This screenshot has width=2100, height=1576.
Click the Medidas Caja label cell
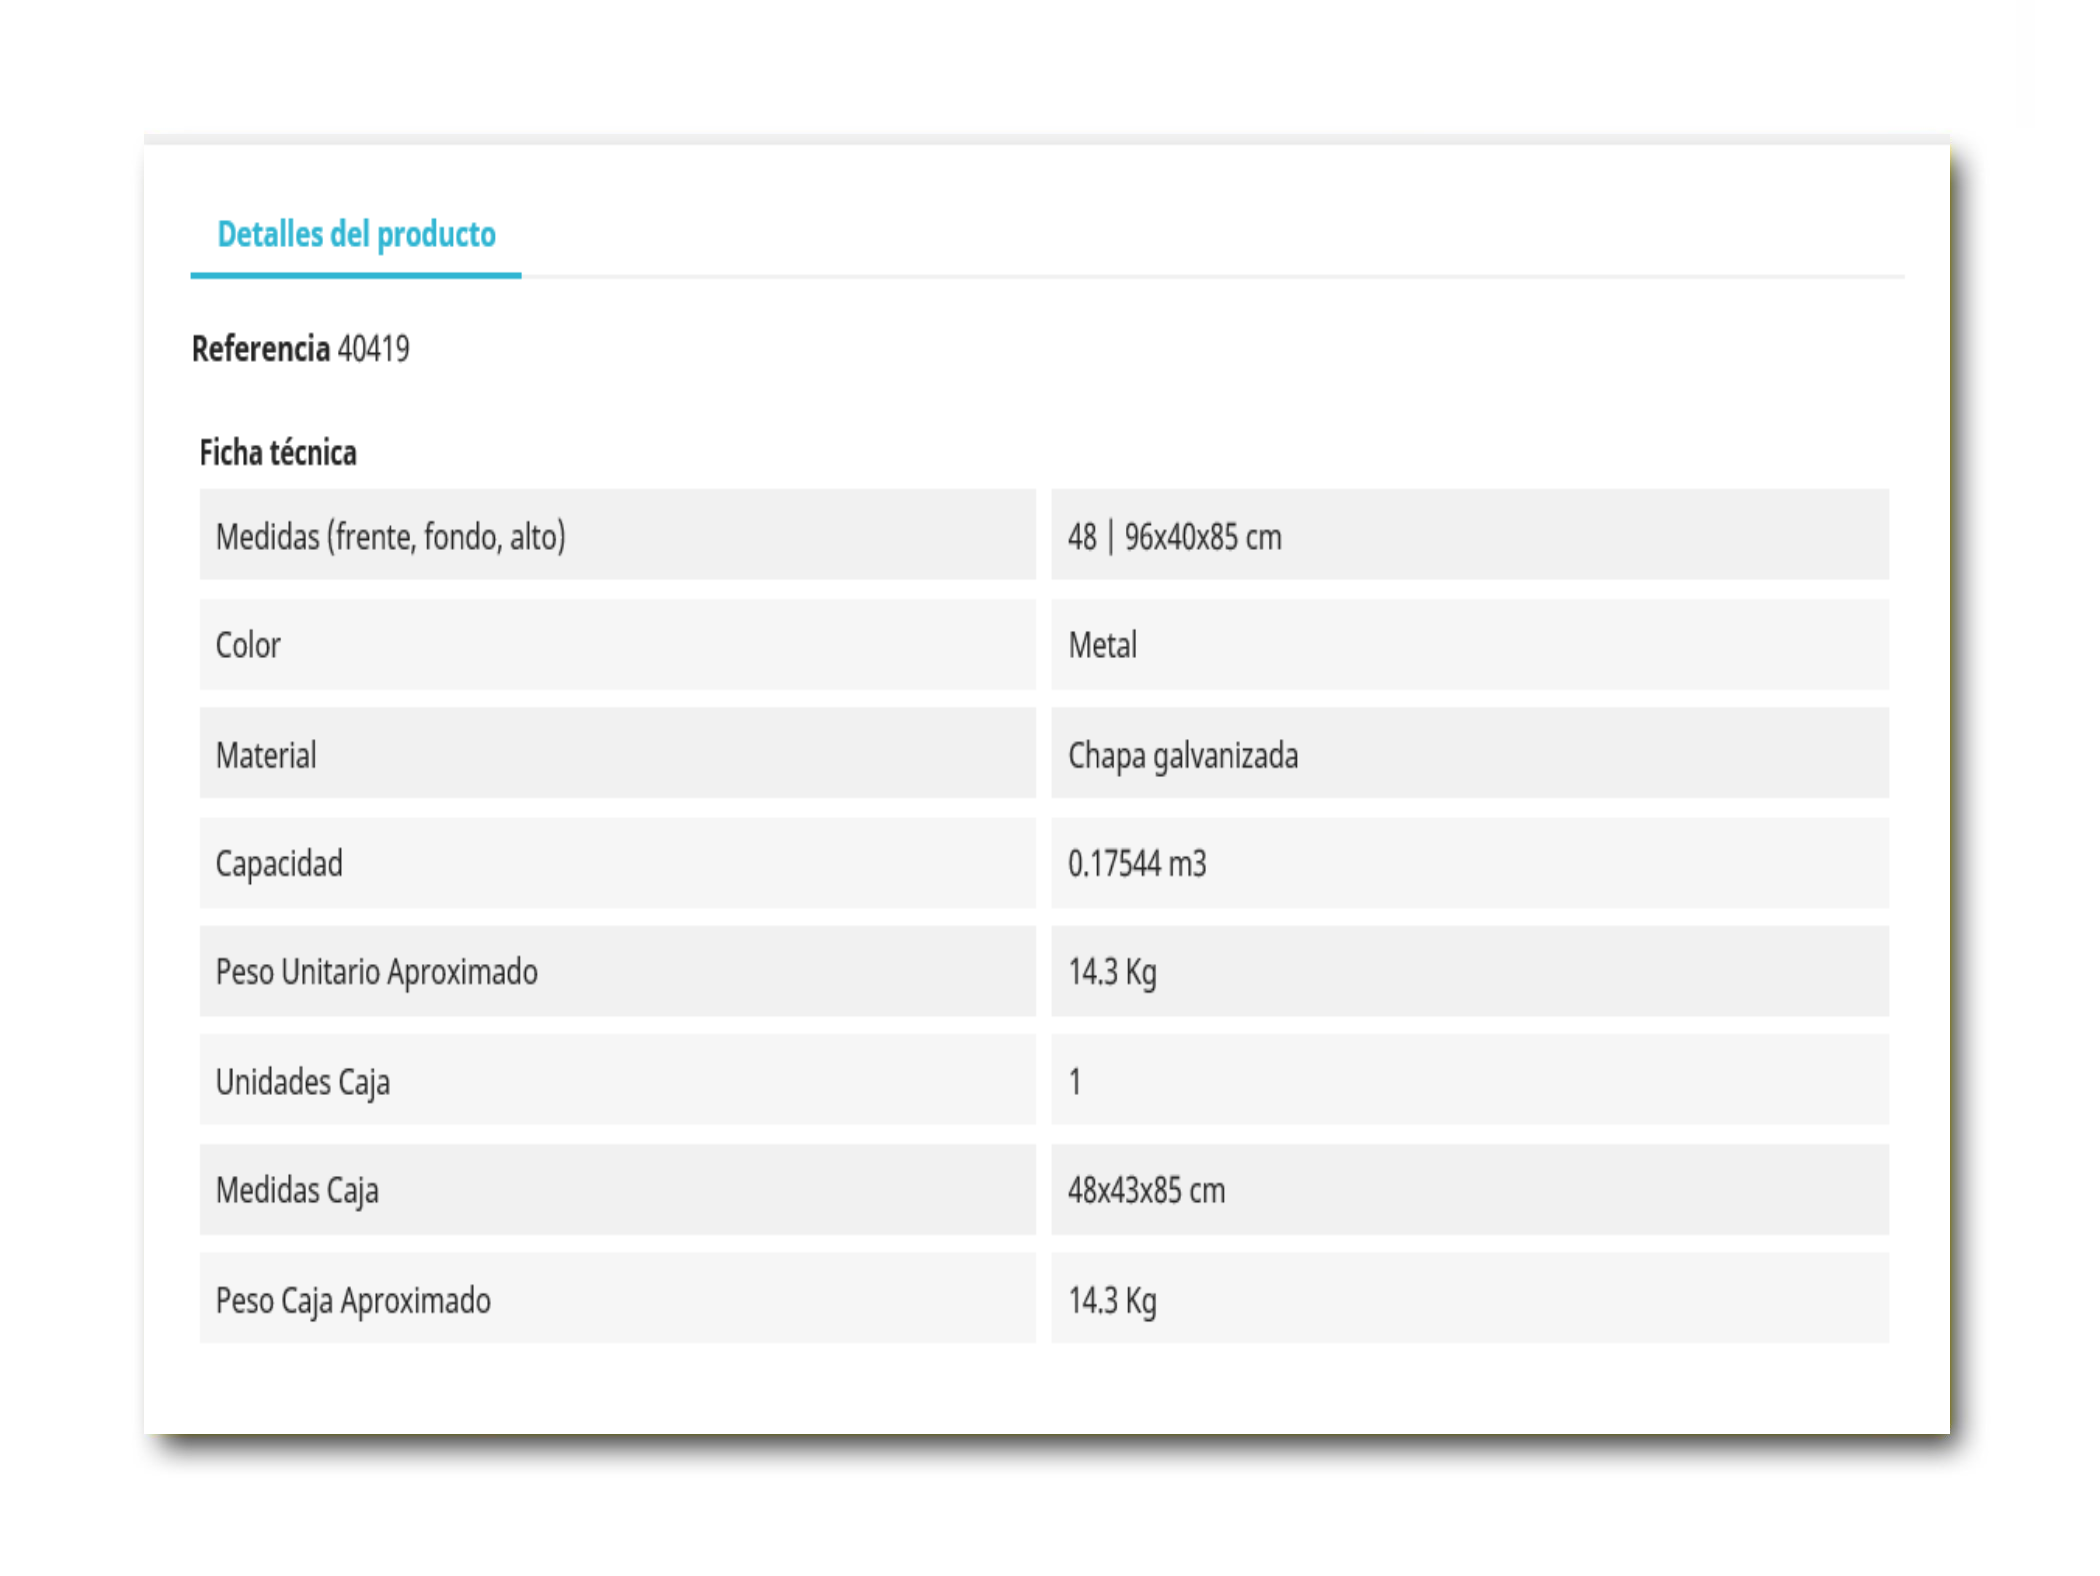click(617, 1189)
